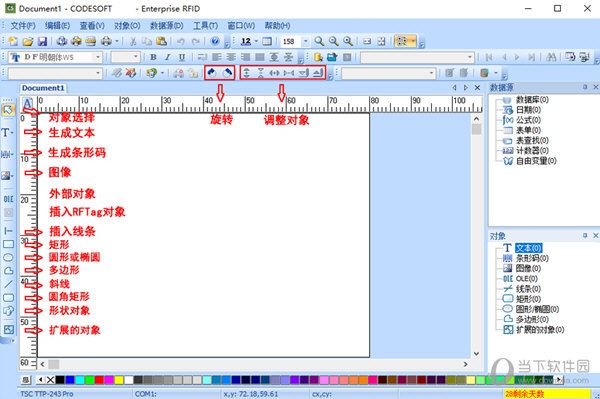Open the combo box right of adjust-object icons
600x399 pixels.
click(388, 73)
